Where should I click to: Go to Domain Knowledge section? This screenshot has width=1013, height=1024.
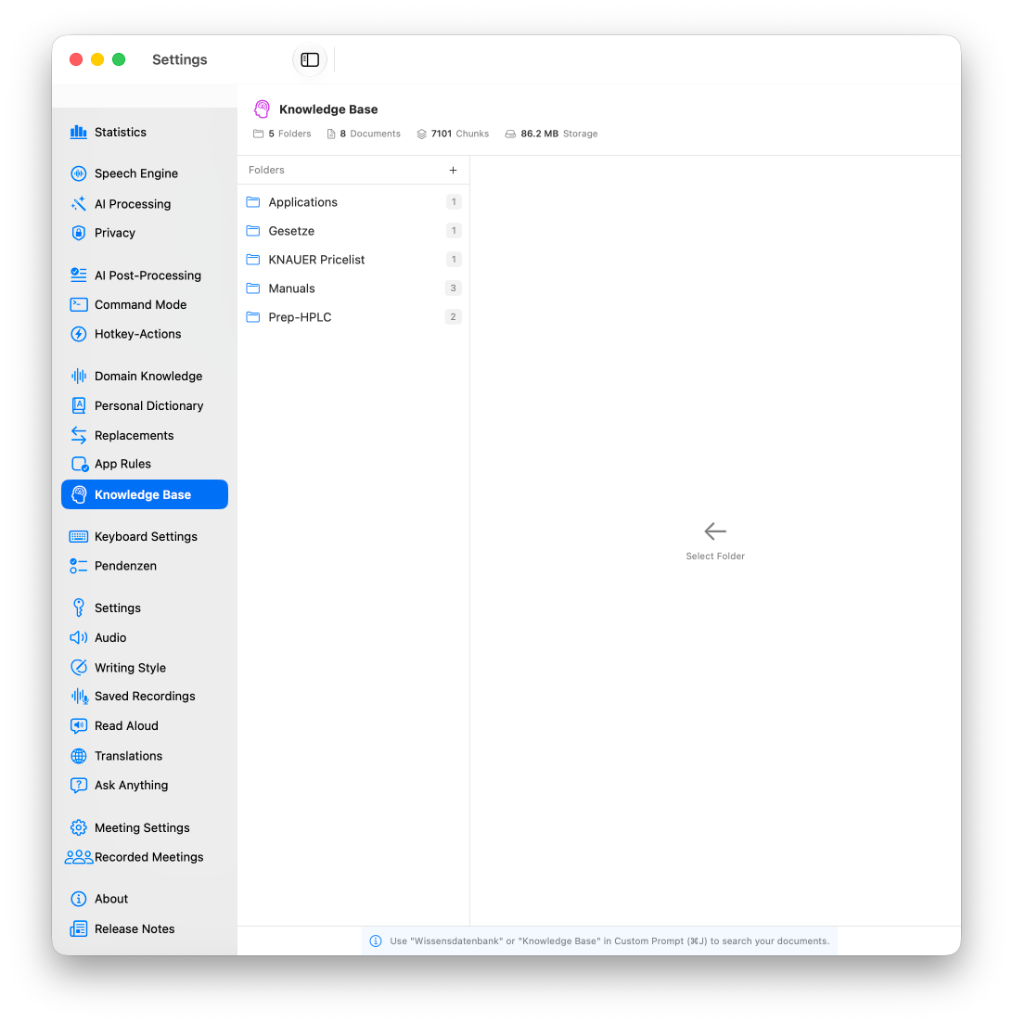pos(144,376)
